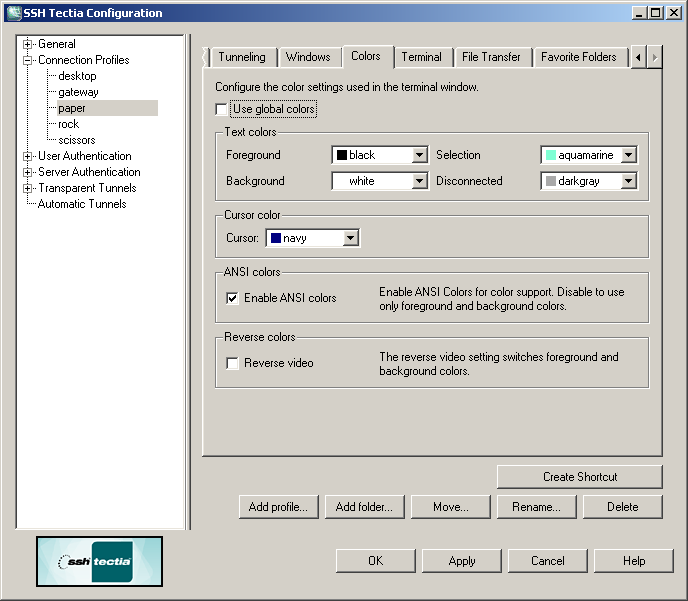Select the Transparent Tunnels tree label
Image resolution: width=688 pixels, height=601 pixels.
click(x=87, y=188)
